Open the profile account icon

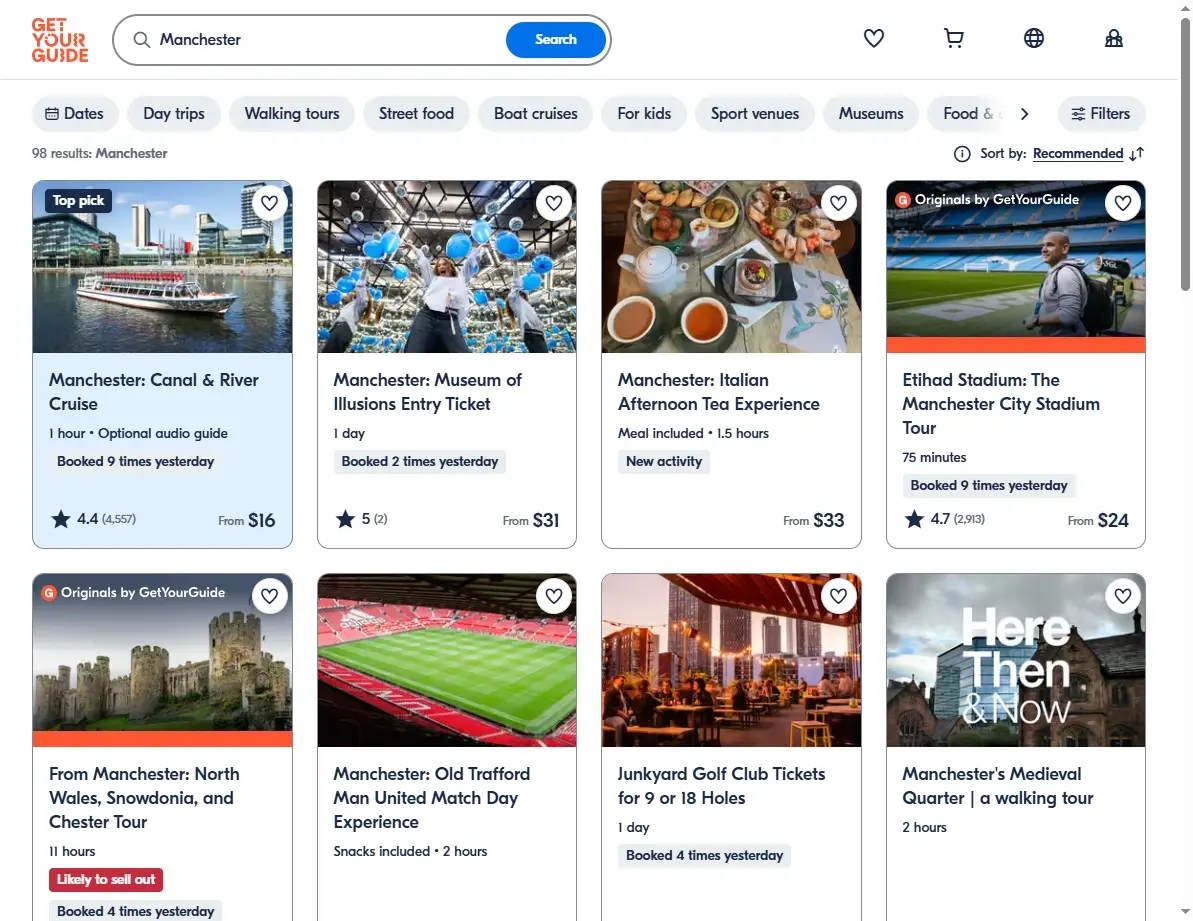tap(1113, 38)
